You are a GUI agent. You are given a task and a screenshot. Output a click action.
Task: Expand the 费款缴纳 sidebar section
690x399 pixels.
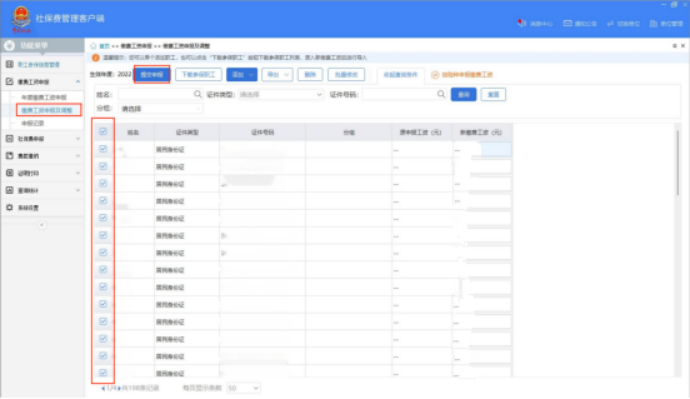(x=78, y=156)
